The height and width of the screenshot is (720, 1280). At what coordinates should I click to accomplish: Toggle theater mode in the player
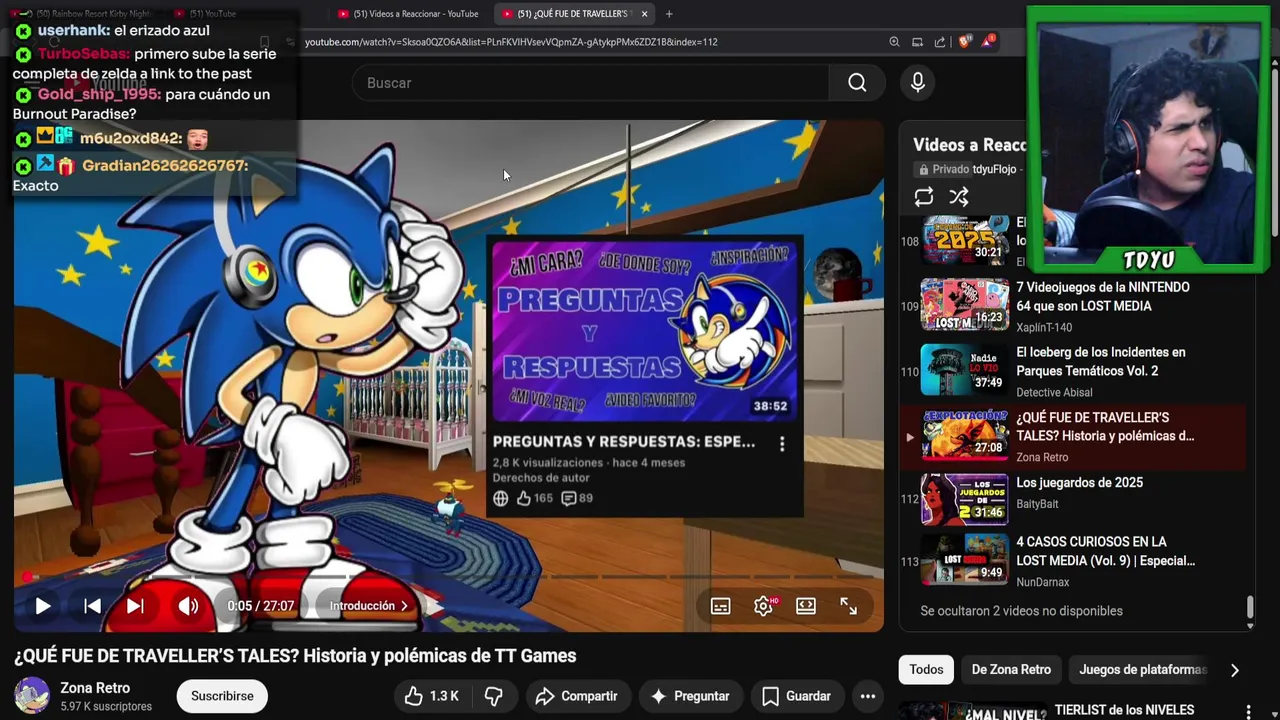point(806,606)
